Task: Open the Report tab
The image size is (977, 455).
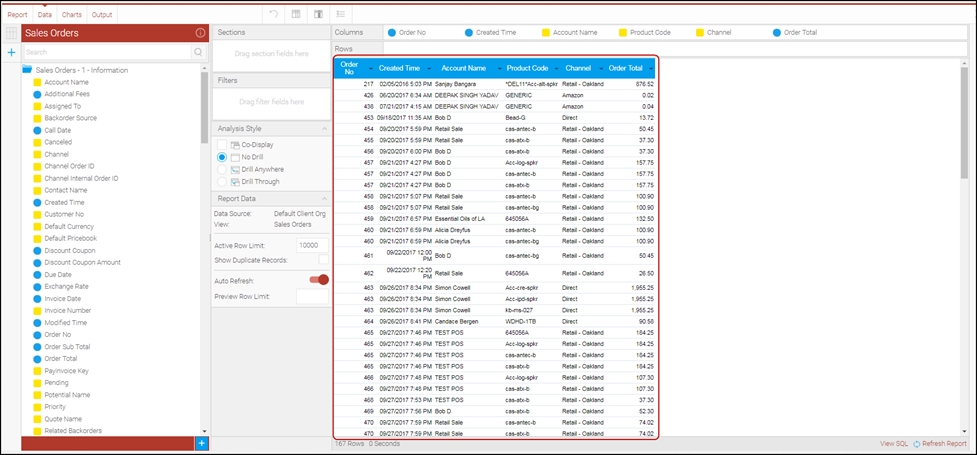Action: tap(17, 14)
